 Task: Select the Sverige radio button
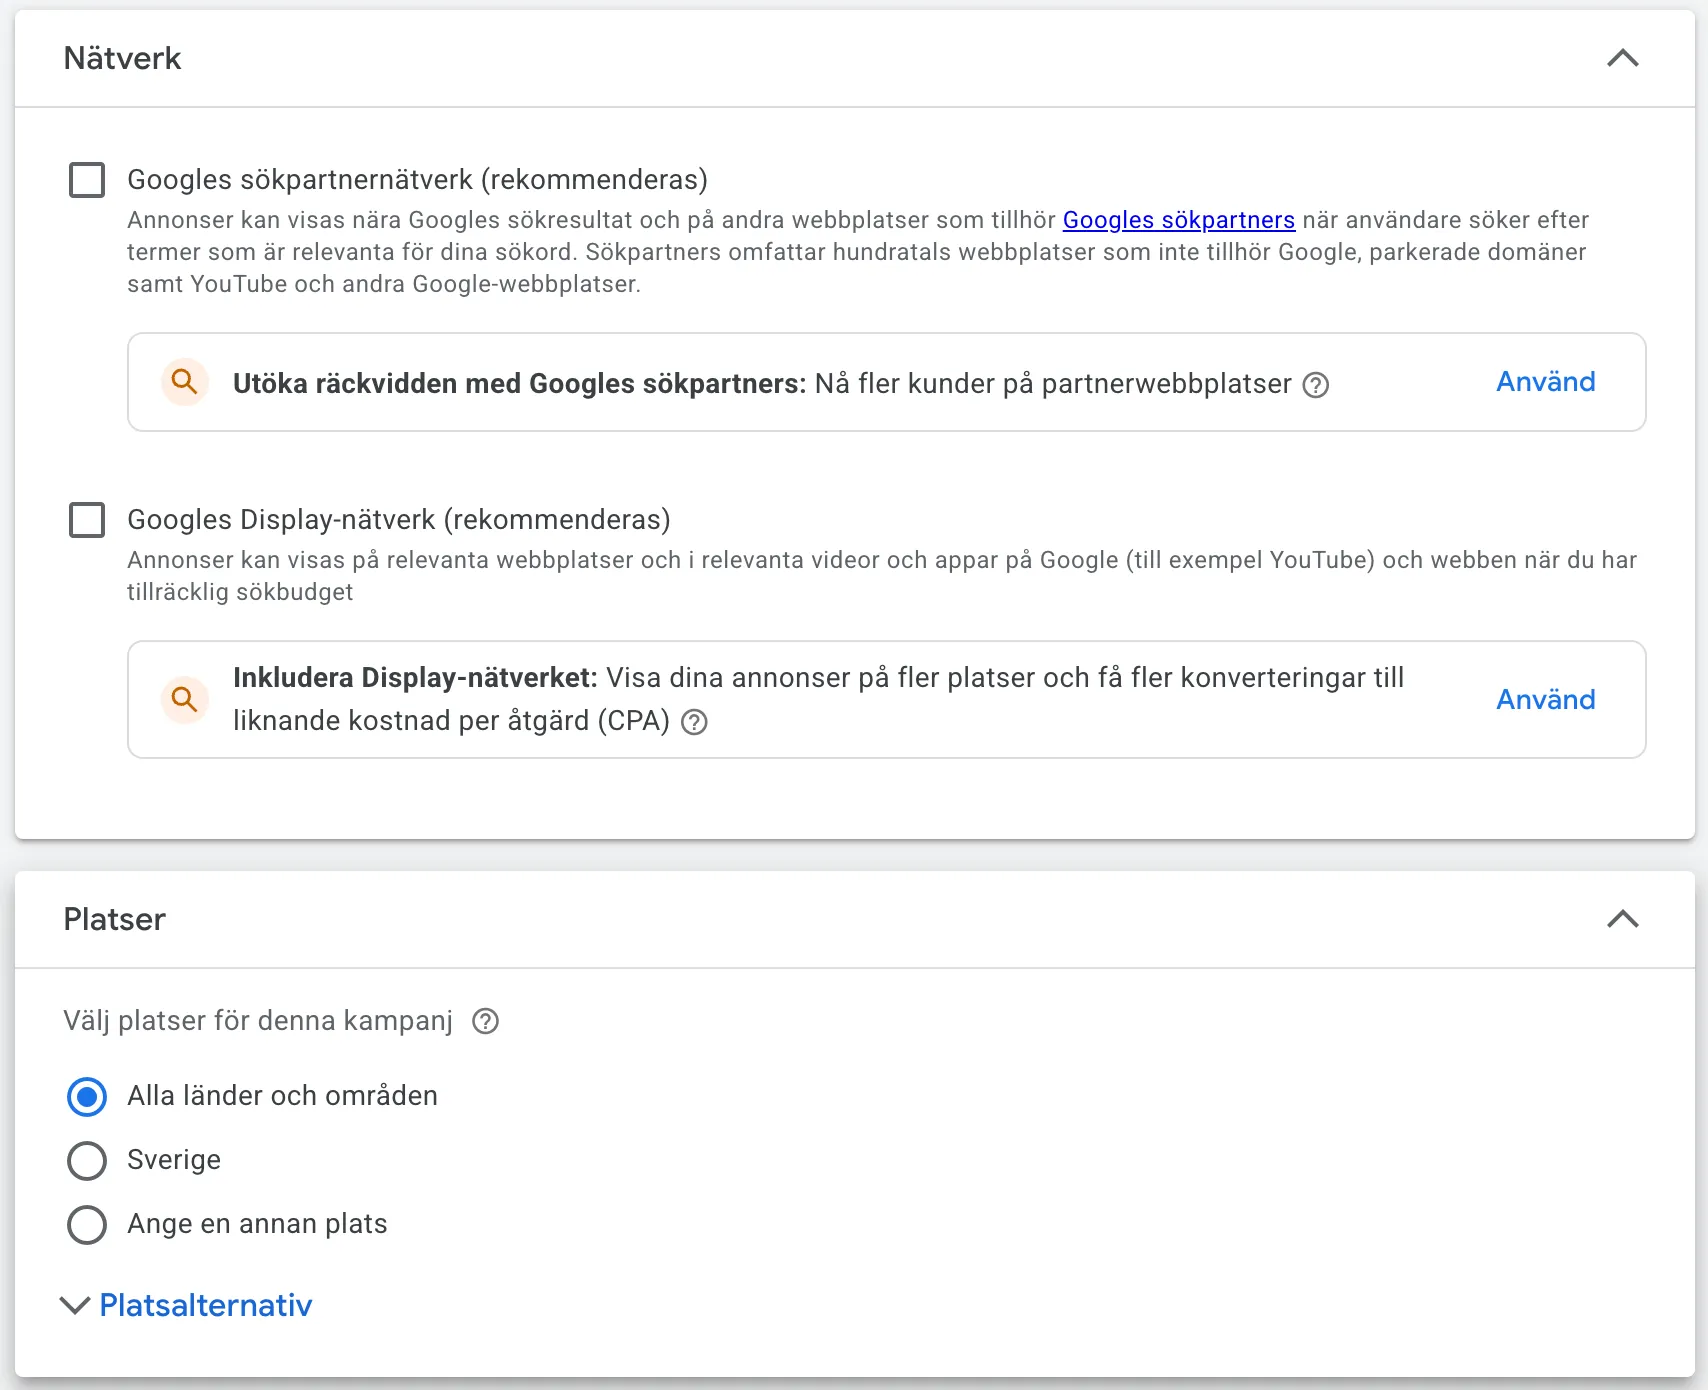coord(87,1161)
